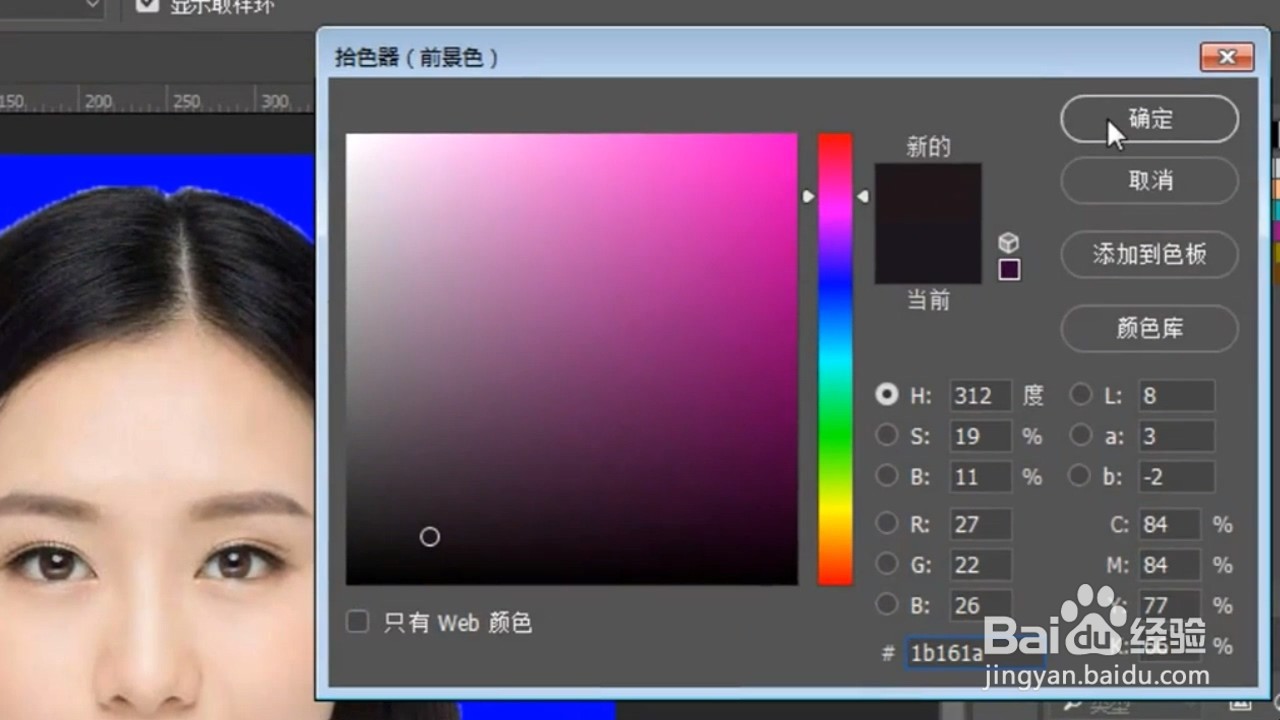1280x720 pixels.
Task: Open the dropdown at the top-left corner
Action: coord(55,5)
